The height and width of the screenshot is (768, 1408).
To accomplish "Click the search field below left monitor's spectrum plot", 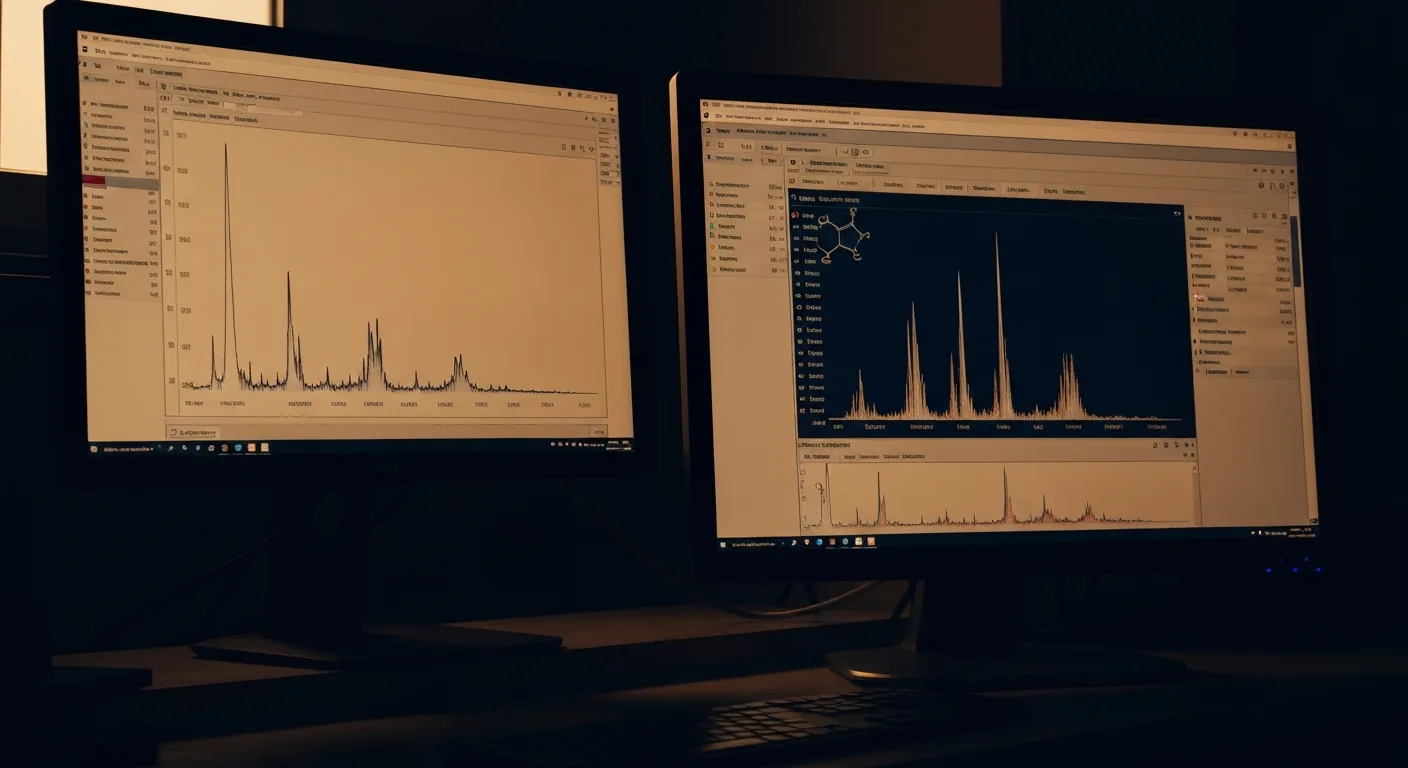I will tap(194, 432).
